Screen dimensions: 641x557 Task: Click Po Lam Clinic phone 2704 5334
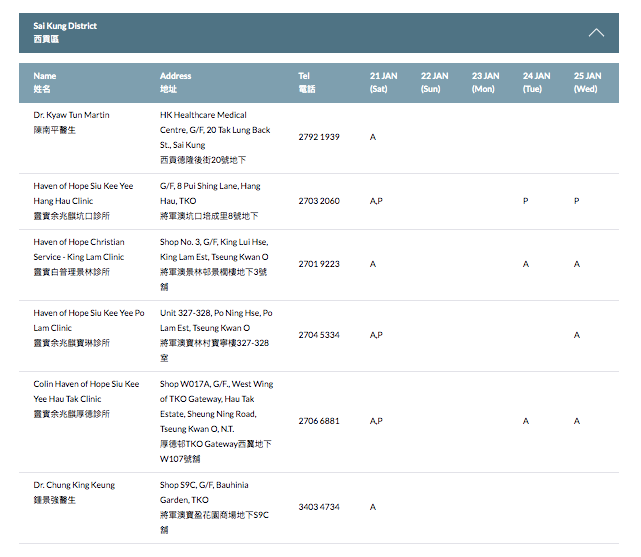point(319,335)
